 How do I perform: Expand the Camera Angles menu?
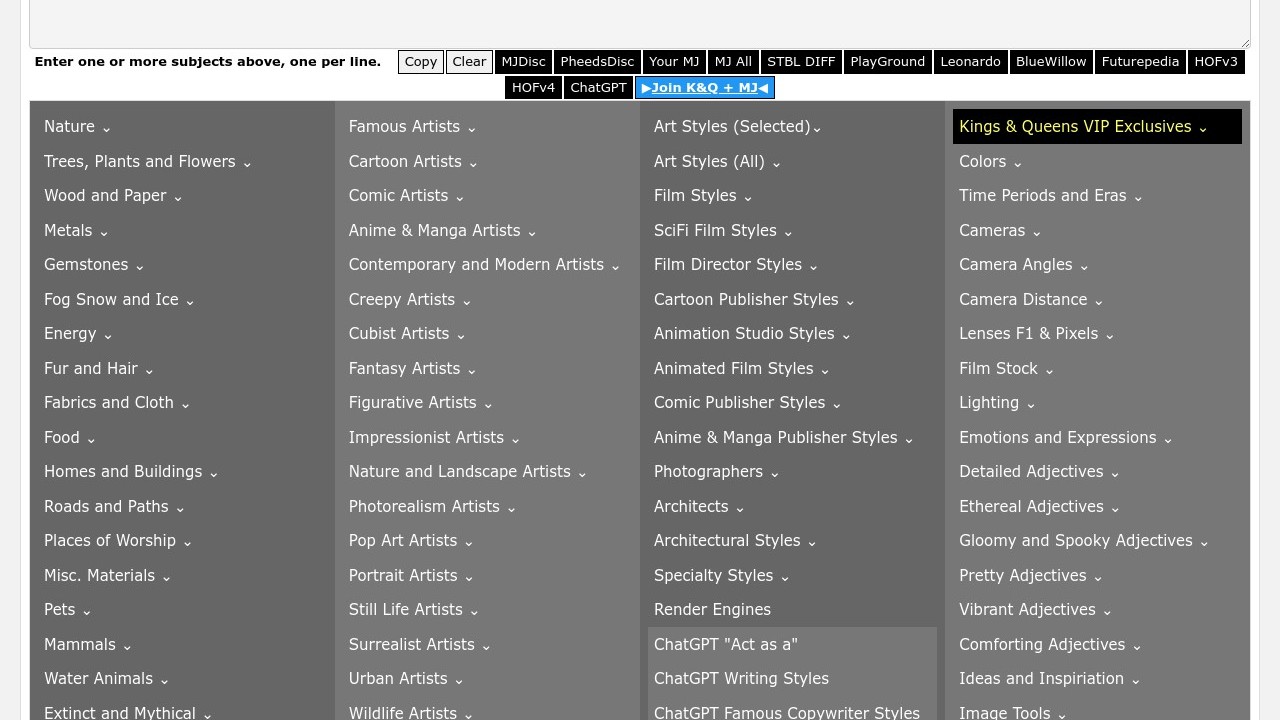(1023, 265)
